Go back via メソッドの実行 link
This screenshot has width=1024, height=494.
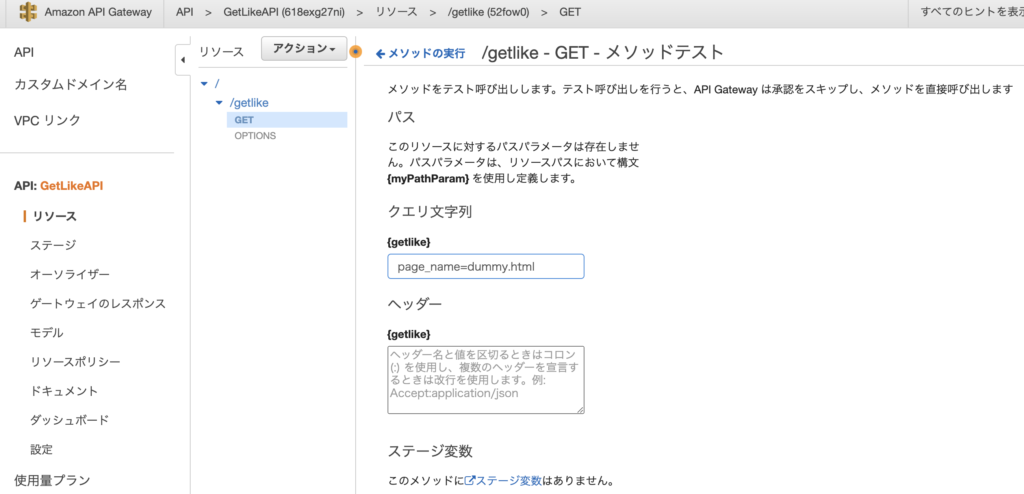tap(426, 54)
